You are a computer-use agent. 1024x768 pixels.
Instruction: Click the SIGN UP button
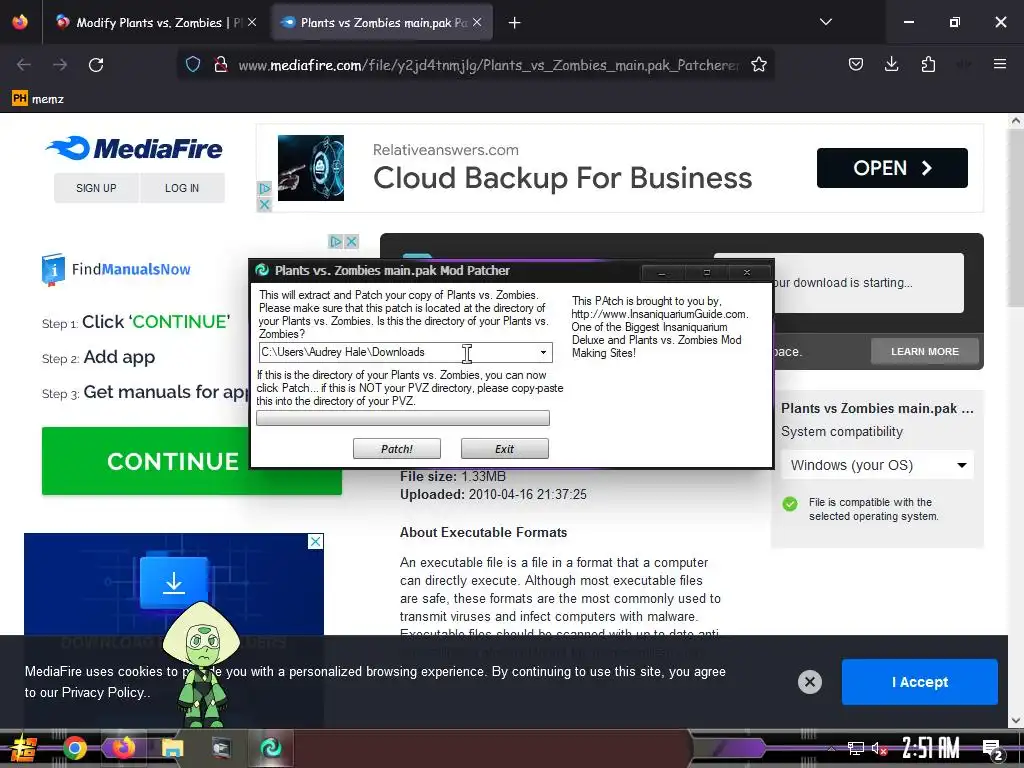tap(96, 188)
